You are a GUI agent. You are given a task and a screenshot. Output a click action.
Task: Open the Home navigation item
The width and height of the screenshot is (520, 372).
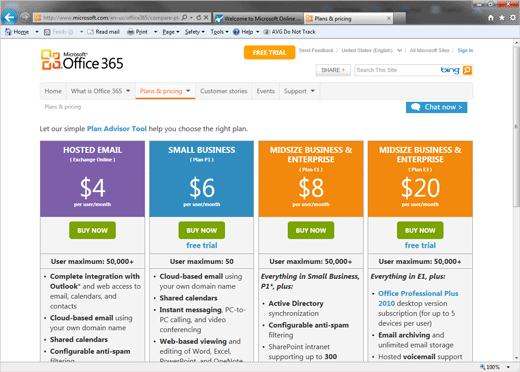[53, 91]
